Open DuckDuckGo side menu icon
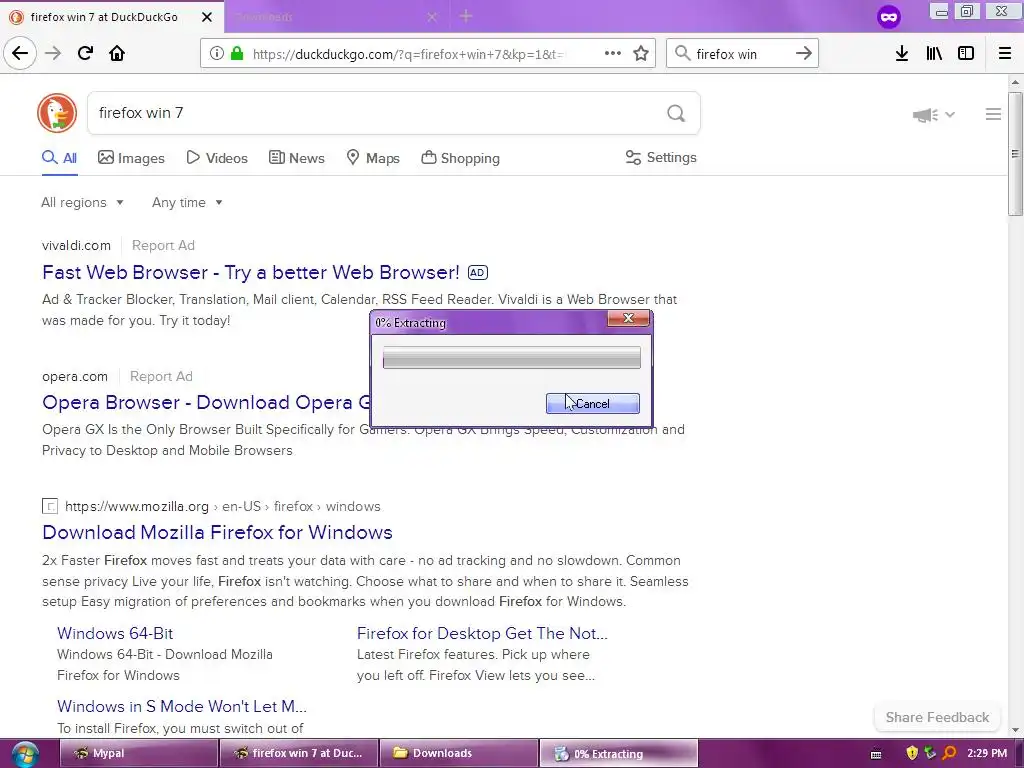Viewport: 1024px width, 768px height. tap(993, 114)
